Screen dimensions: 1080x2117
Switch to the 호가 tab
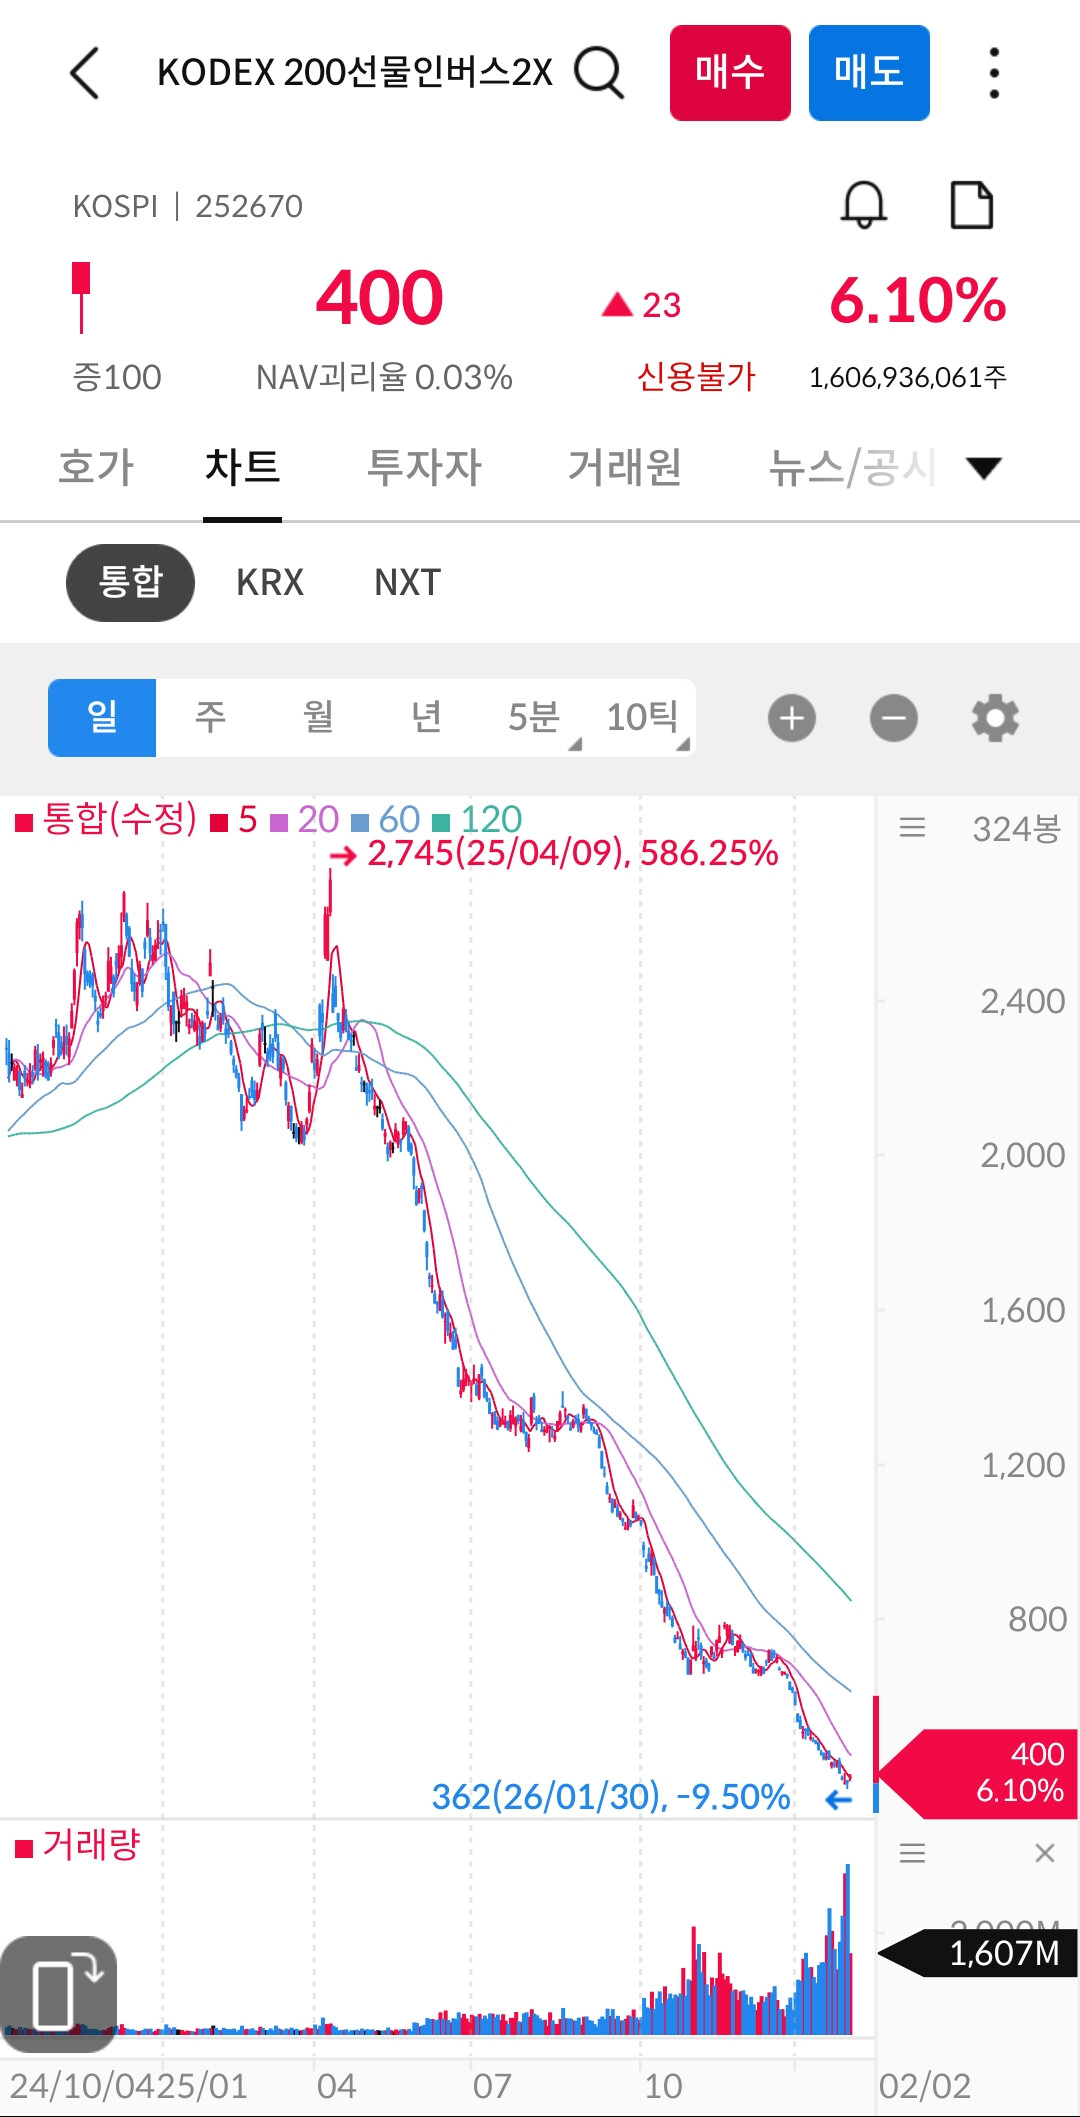click(96, 468)
